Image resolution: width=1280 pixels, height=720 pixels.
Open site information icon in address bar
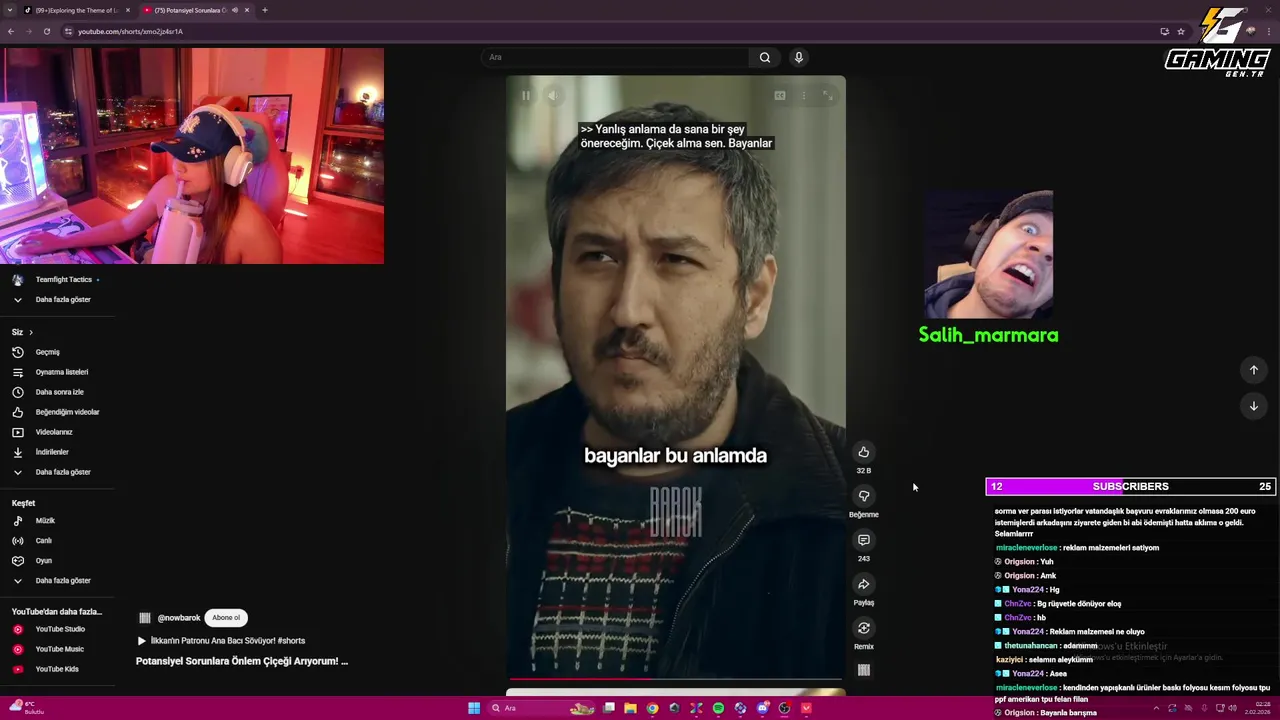point(69,31)
